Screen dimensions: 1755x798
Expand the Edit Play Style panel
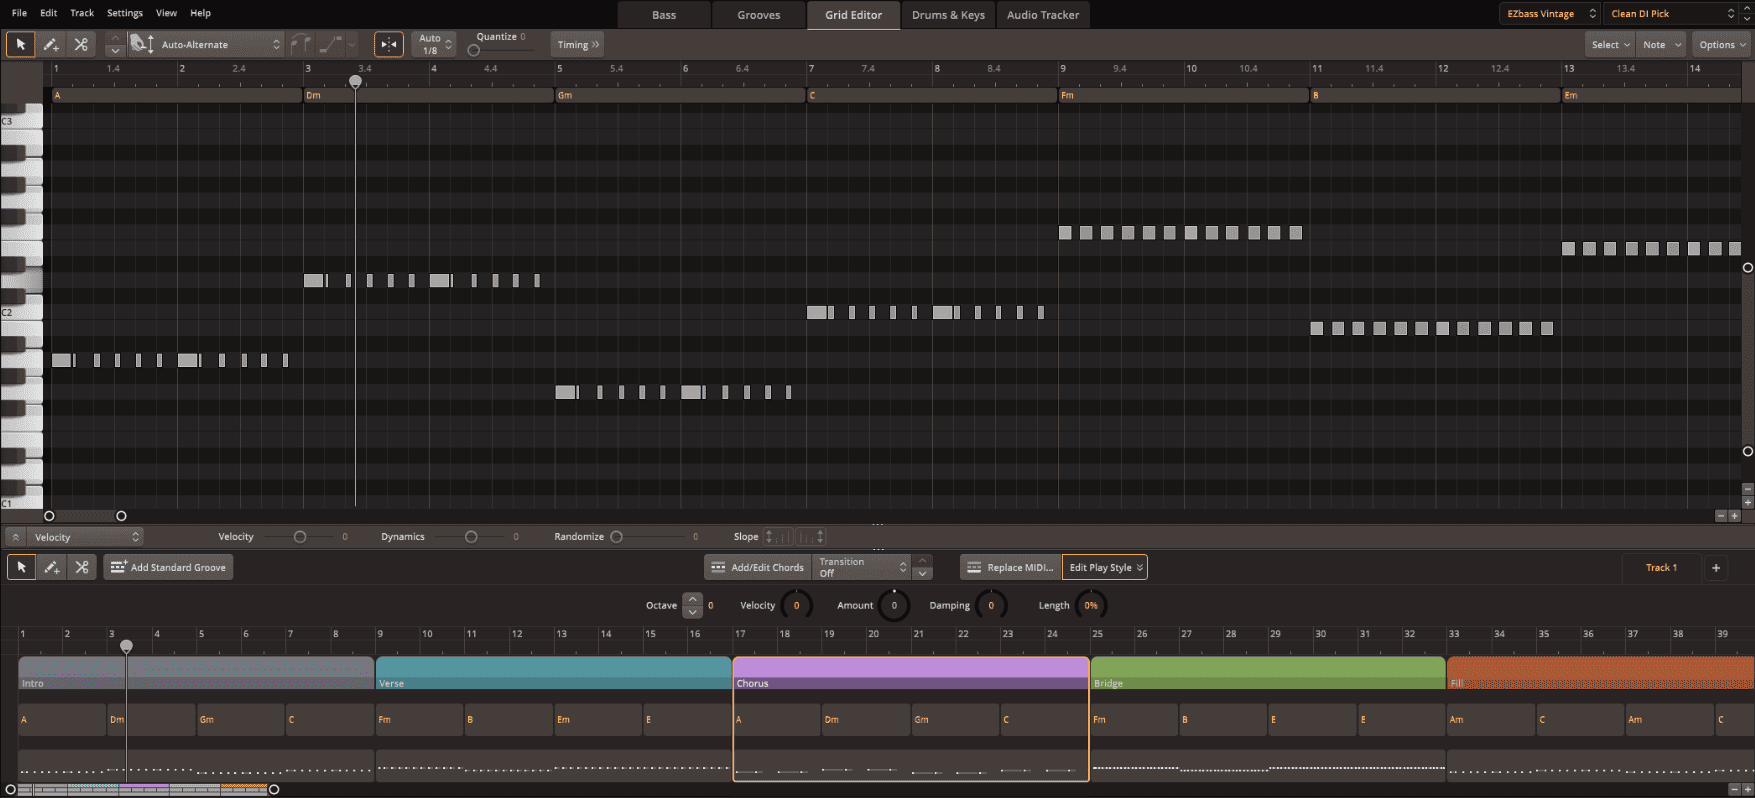pyautogui.click(x=1105, y=567)
